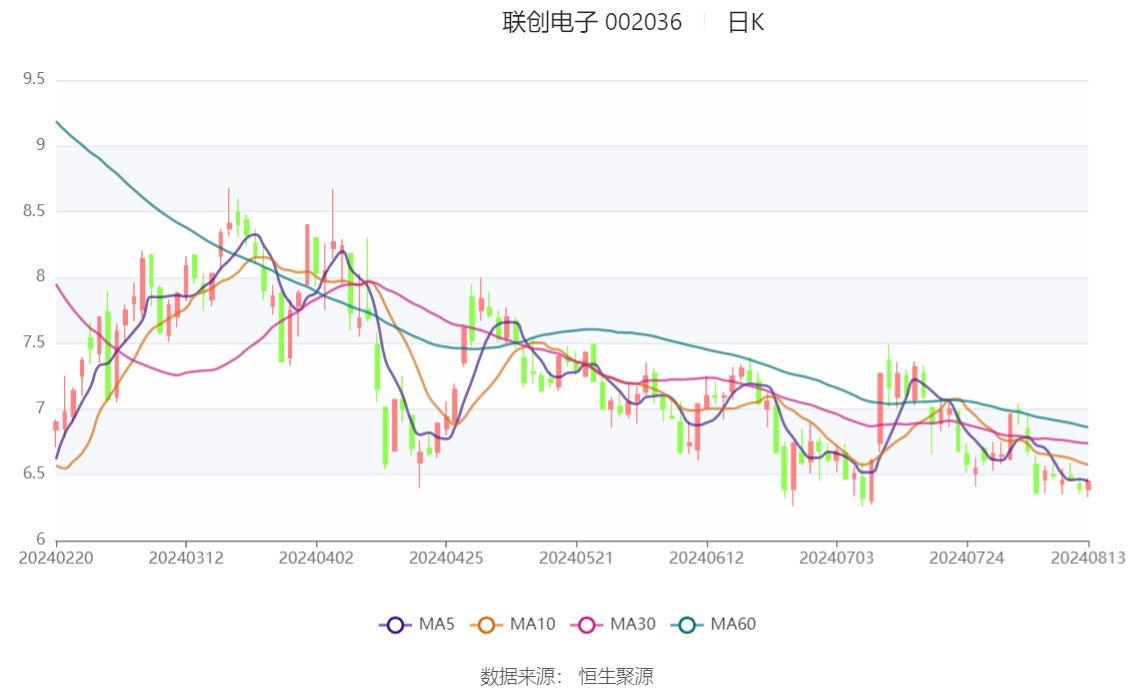1134x689 pixels.
Task: Click the 6.5 price axis label
Action: (34, 474)
